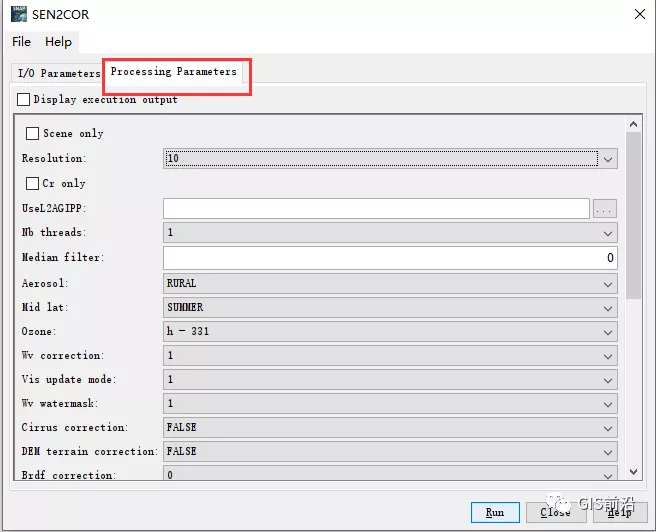656x532 pixels.
Task: Click the vertical scrollbar thumb
Action: (633, 215)
